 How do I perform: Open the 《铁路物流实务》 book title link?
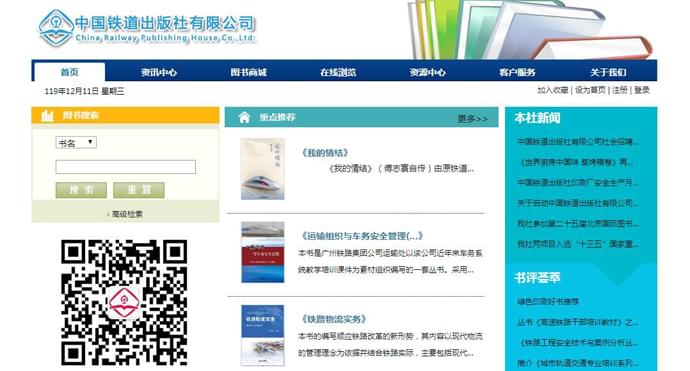(334, 319)
